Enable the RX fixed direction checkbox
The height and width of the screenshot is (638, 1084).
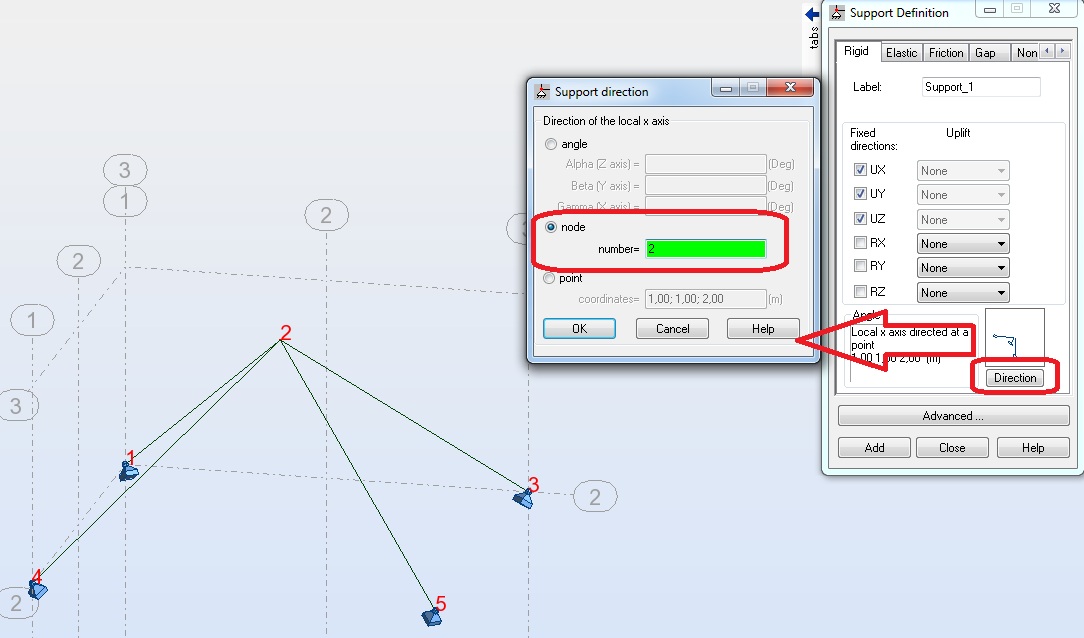860,243
